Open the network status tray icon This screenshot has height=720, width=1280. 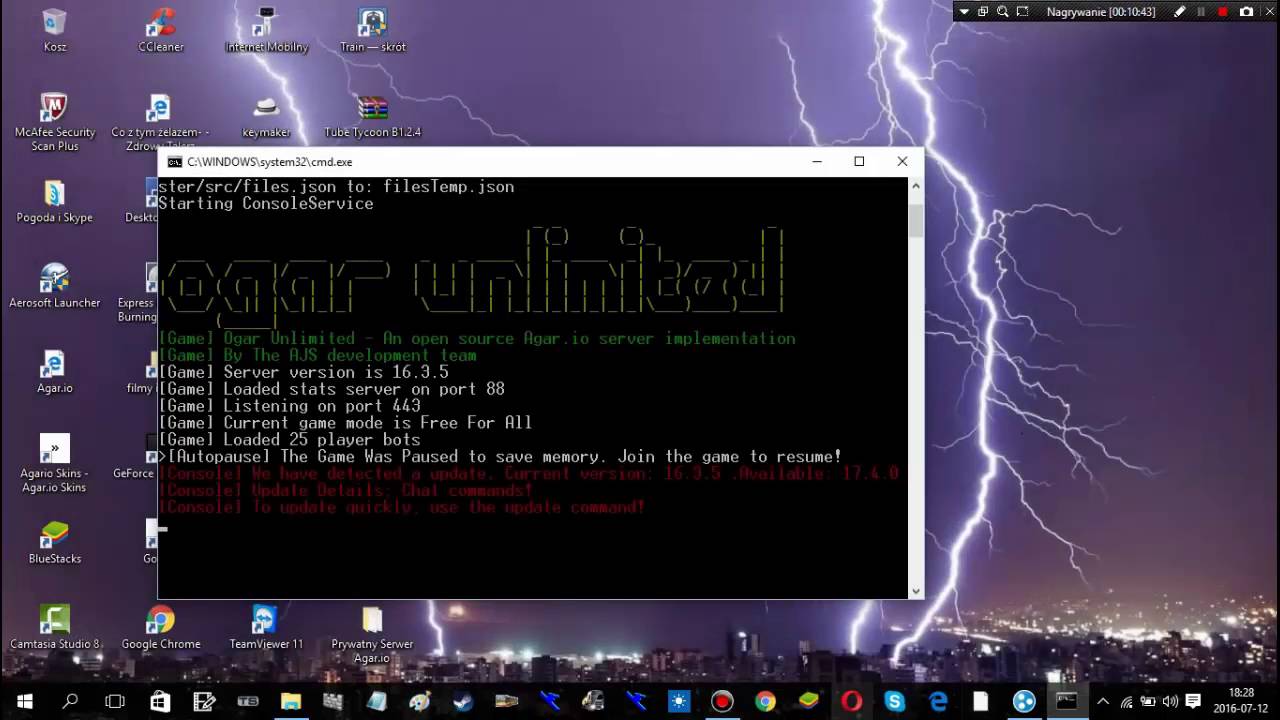[x=1127, y=702]
